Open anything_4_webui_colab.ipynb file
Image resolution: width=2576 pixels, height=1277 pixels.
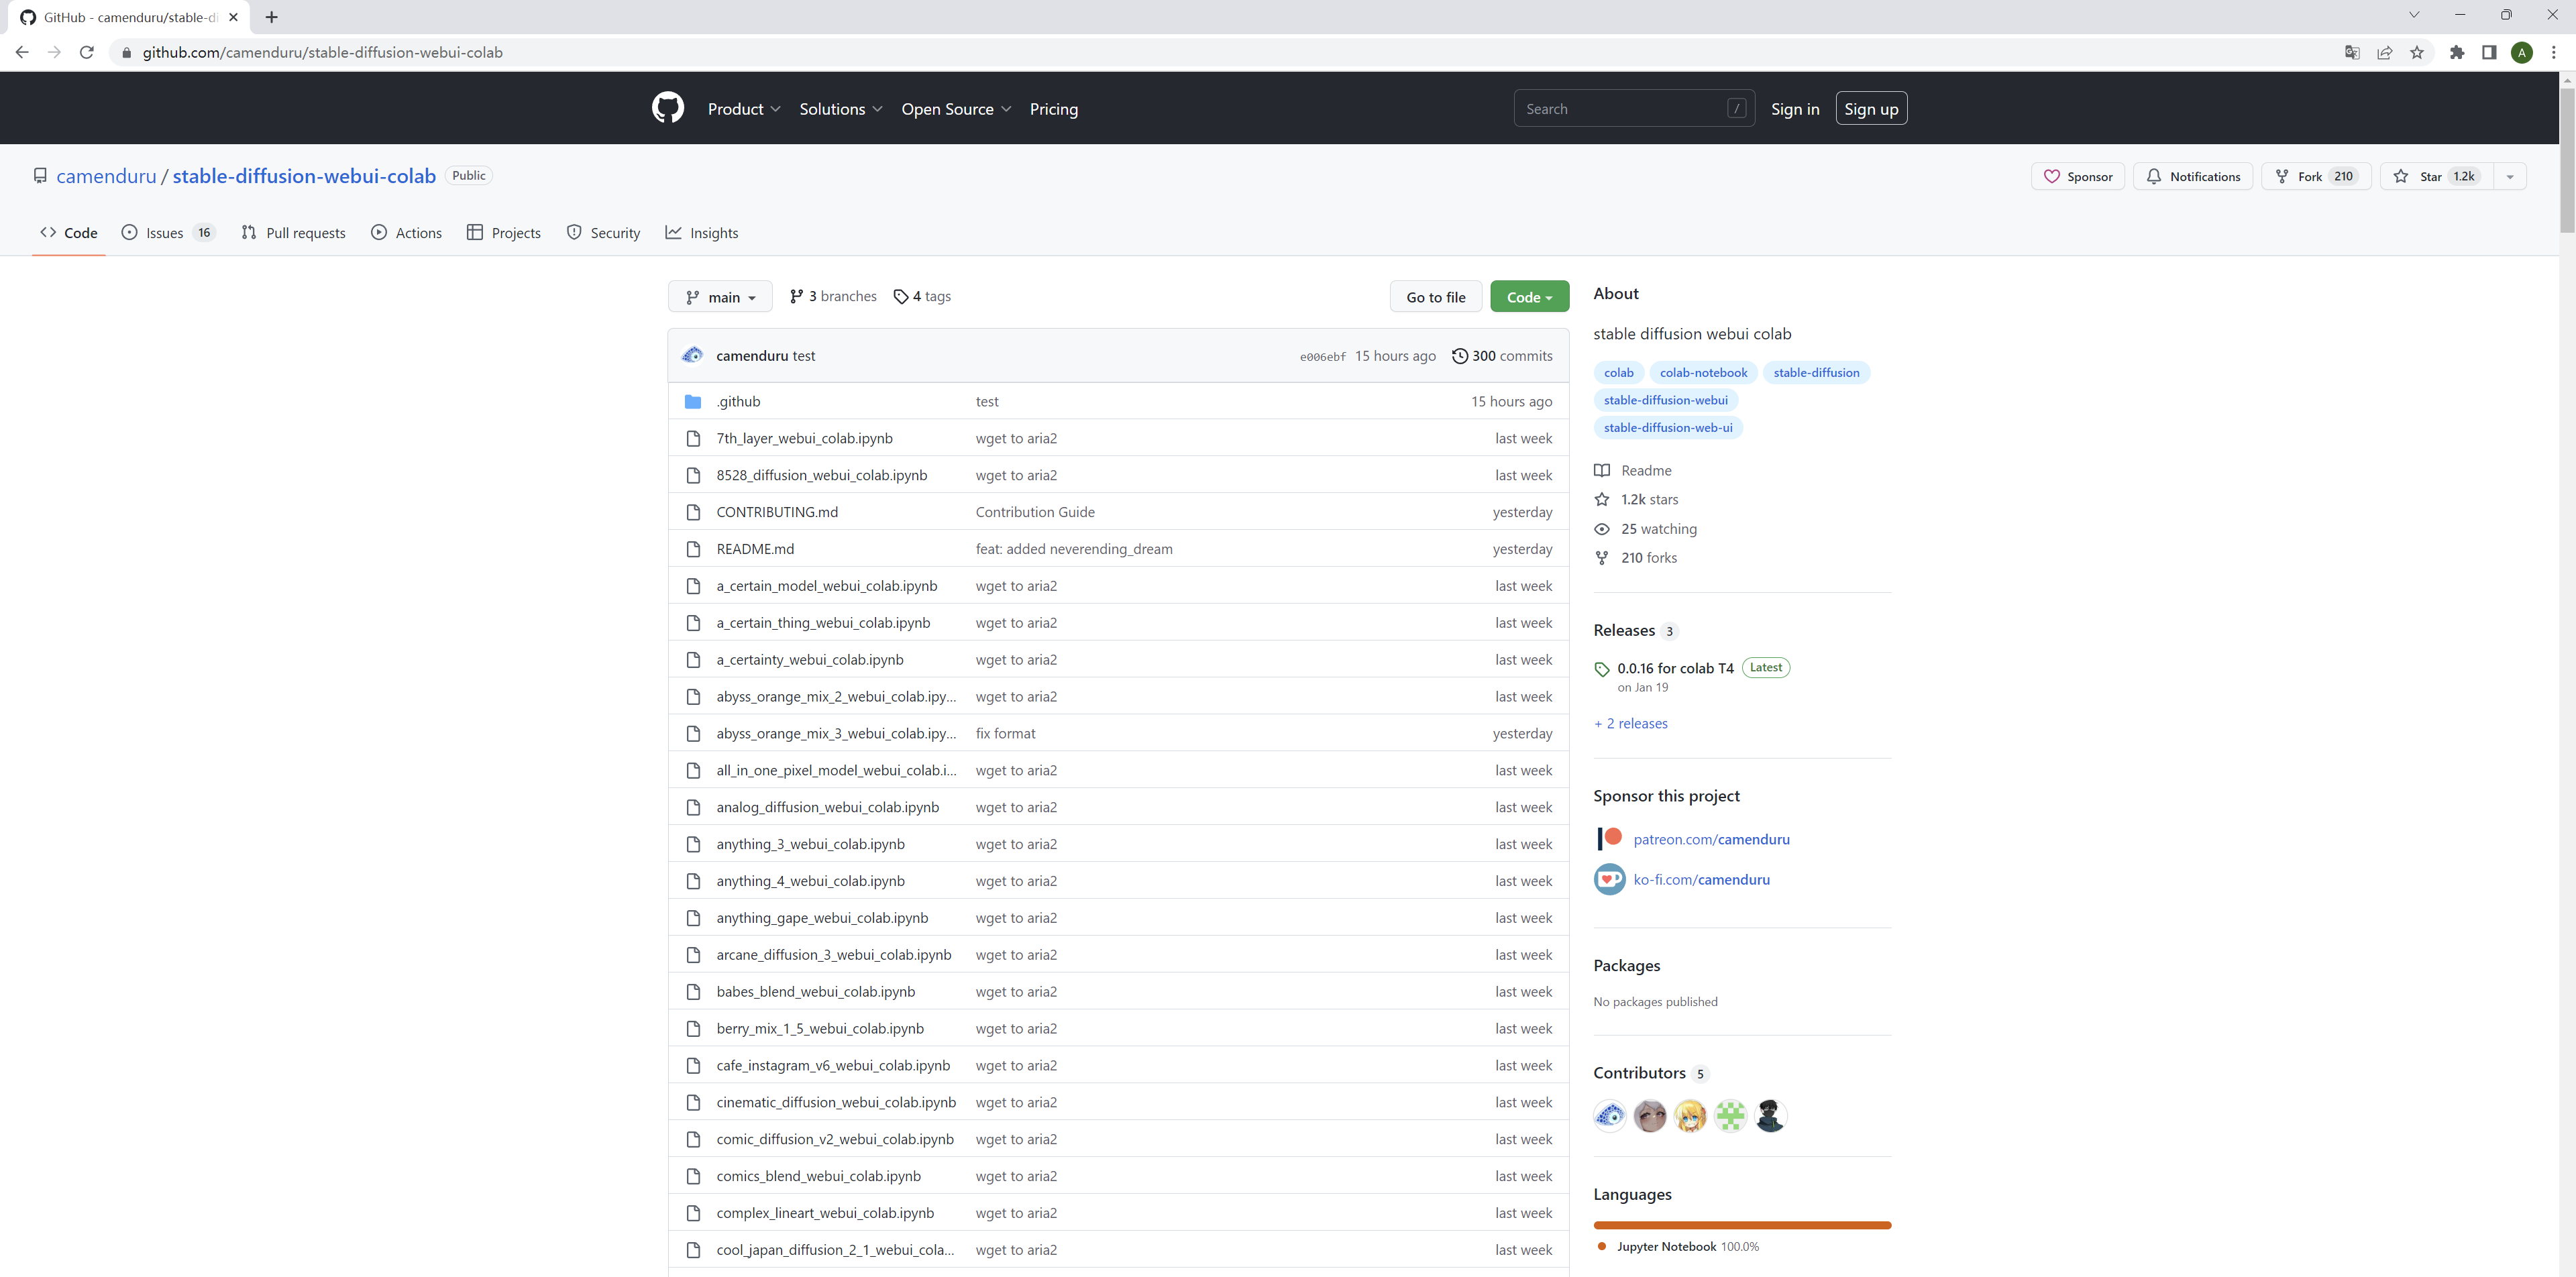[810, 881]
